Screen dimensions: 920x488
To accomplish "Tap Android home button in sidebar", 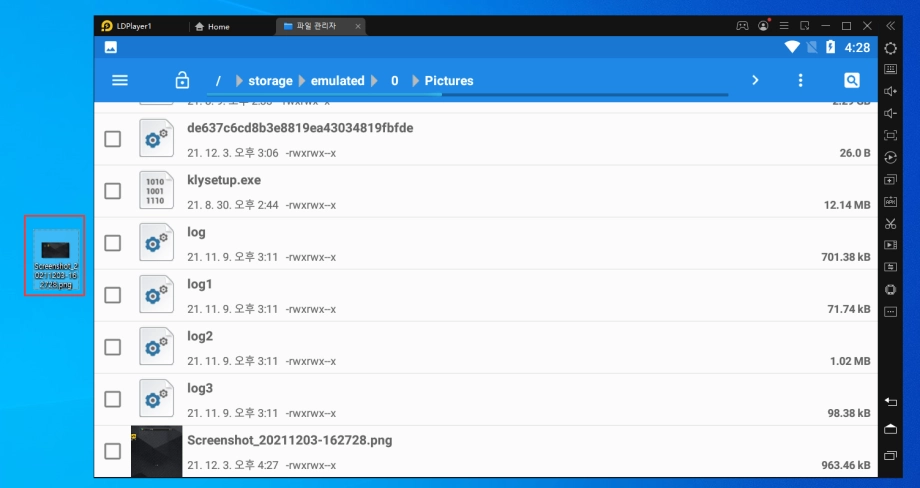I will pyautogui.click(x=891, y=429).
